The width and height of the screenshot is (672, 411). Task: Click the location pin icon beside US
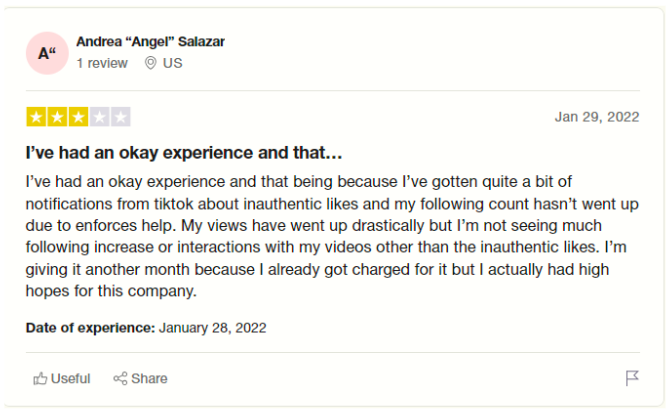pos(150,63)
